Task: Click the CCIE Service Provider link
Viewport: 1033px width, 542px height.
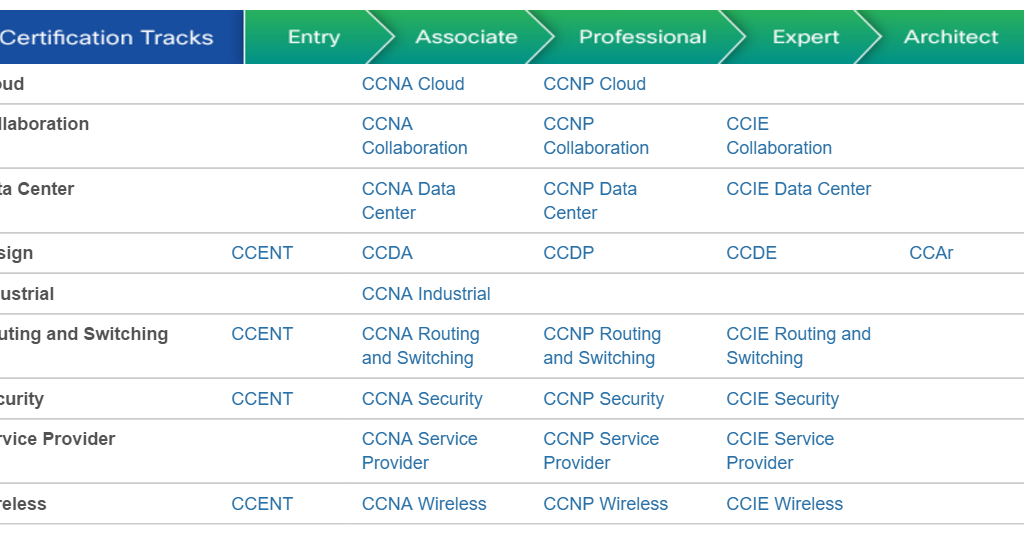Action: pos(780,450)
